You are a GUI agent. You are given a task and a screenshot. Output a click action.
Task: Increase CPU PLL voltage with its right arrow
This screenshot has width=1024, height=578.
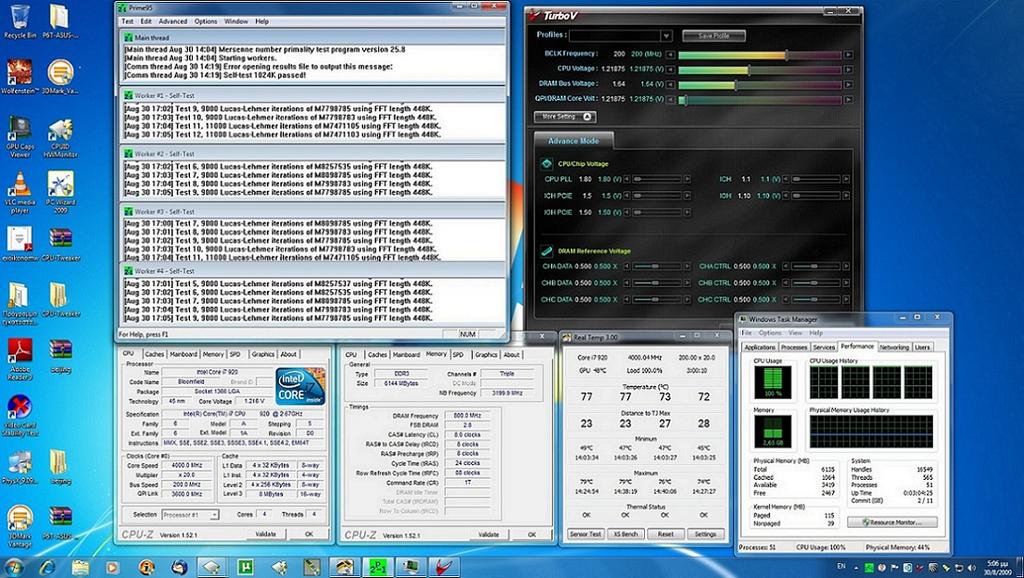click(686, 179)
